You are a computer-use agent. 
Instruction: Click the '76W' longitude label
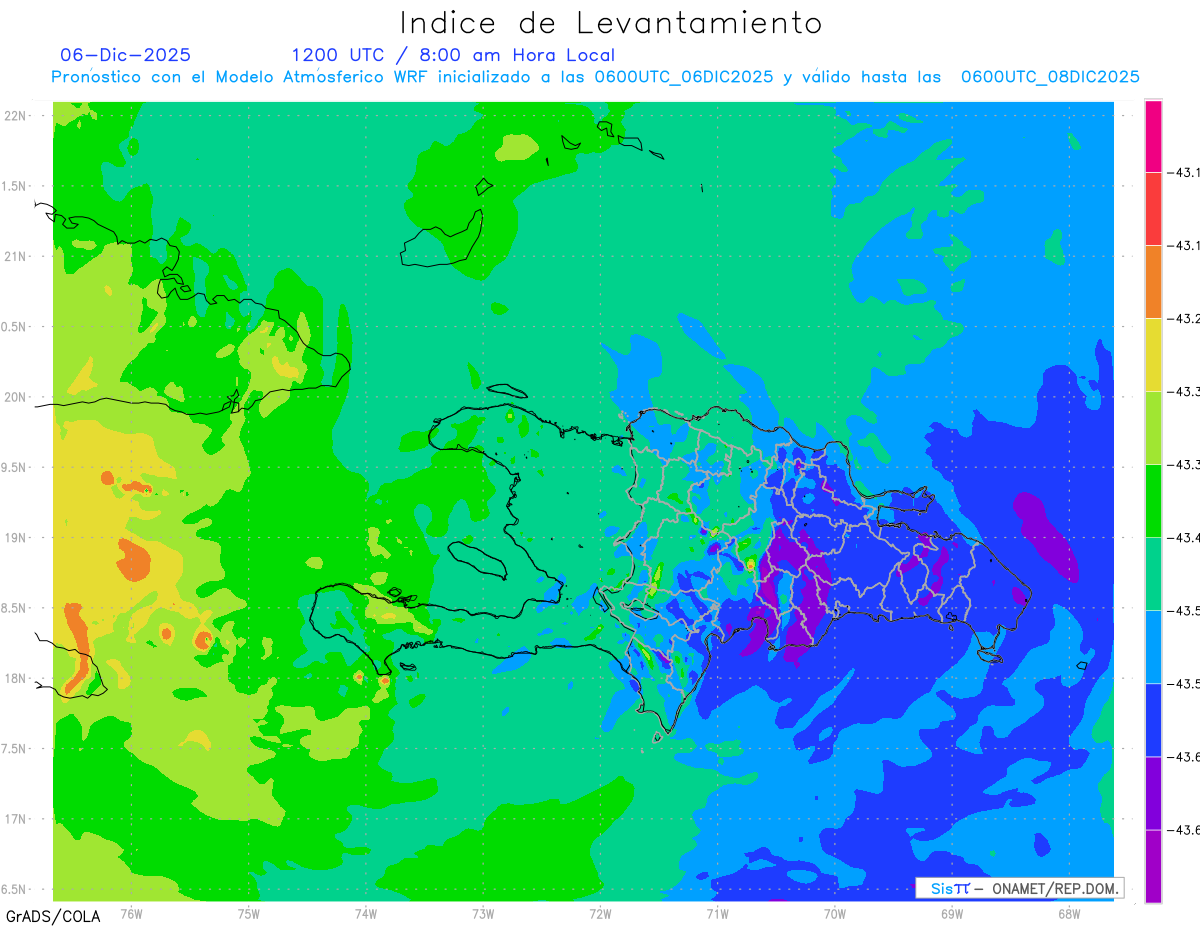pos(131,913)
